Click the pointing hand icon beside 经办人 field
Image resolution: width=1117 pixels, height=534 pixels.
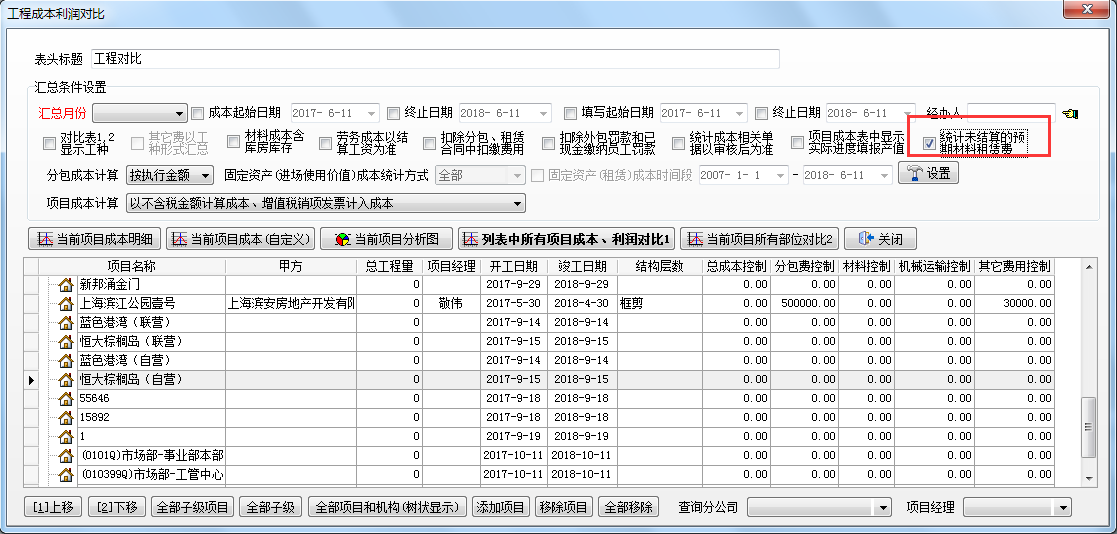1070,114
